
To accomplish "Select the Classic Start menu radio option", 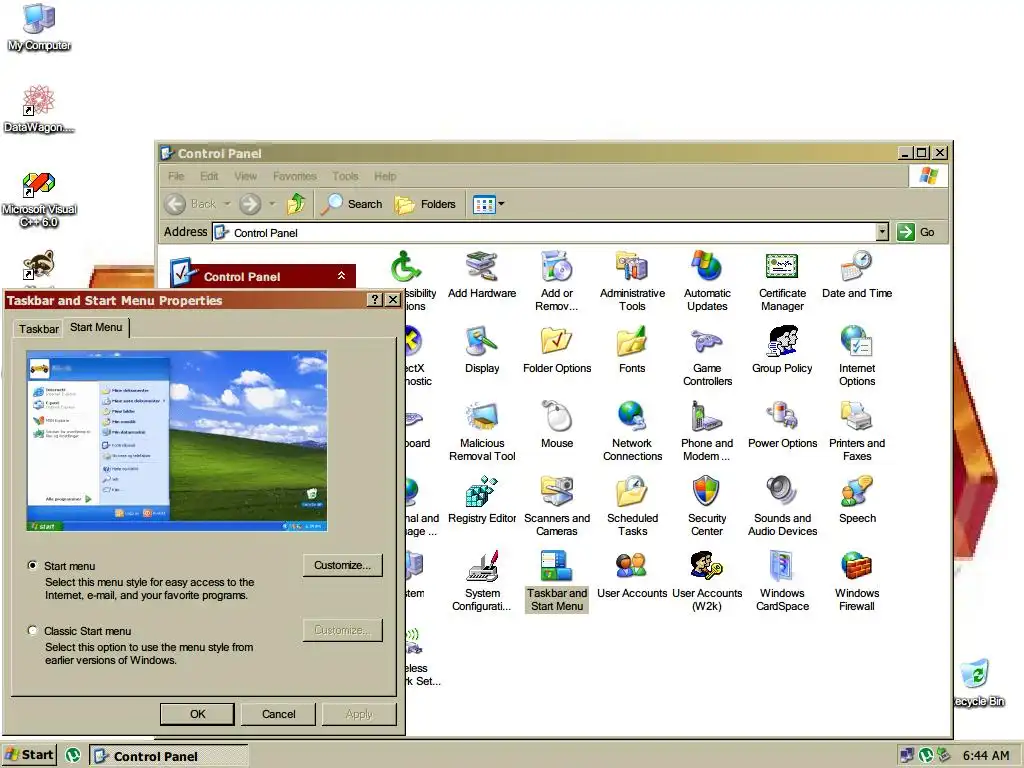I will click(33, 631).
